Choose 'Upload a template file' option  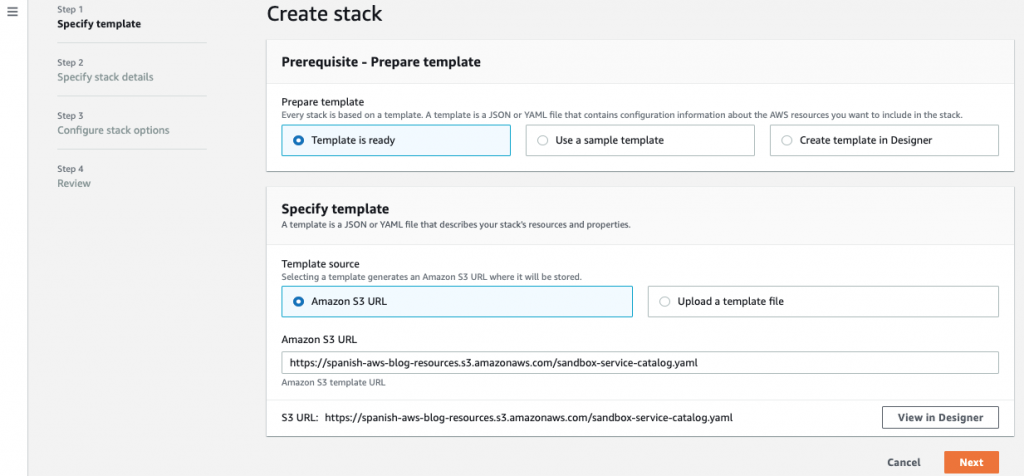pyautogui.click(x=665, y=302)
